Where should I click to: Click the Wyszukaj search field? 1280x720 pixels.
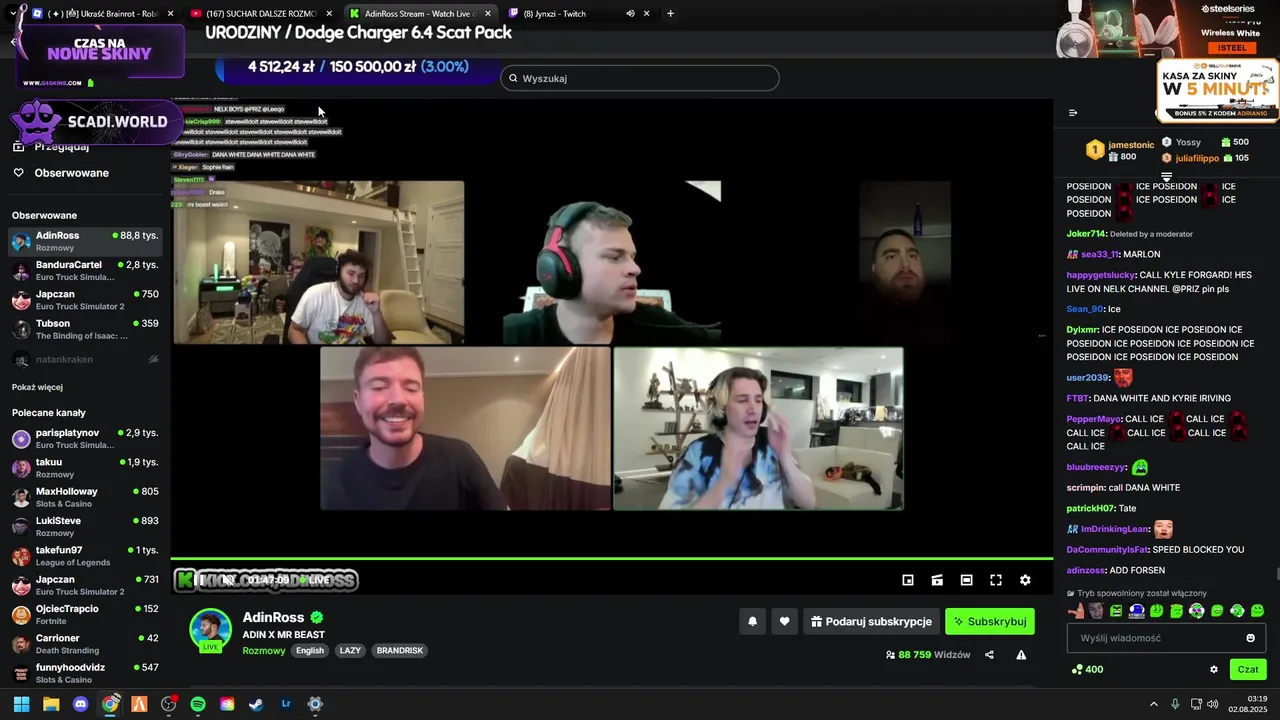(640, 78)
